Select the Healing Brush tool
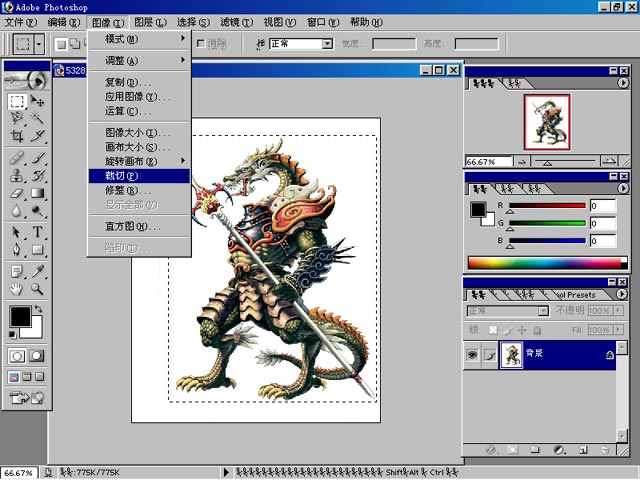Screen dimensions: 640x480 pyautogui.click(x=17, y=158)
